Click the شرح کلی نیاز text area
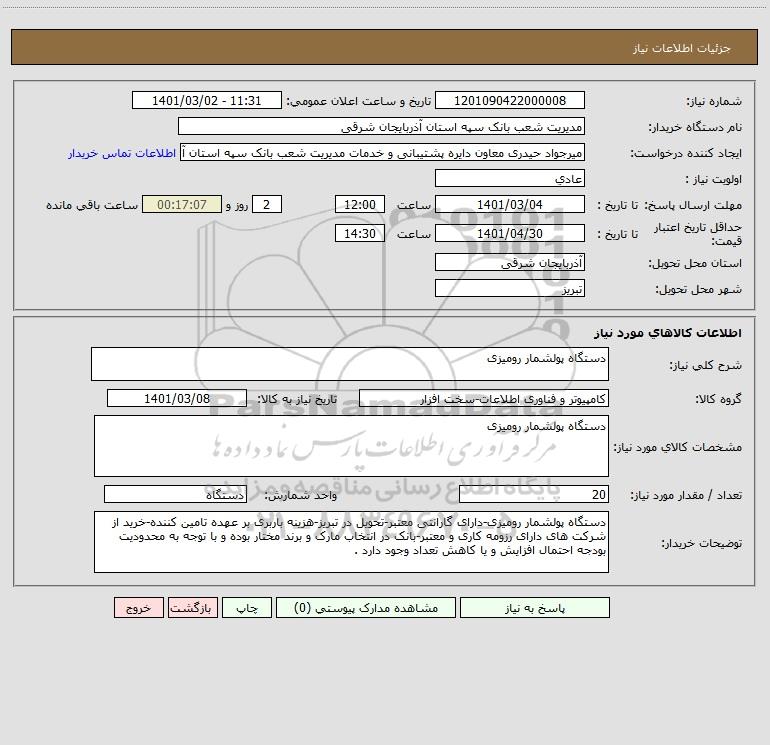Image resolution: width=770 pixels, height=745 pixels. pyautogui.click(x=350, y=364)
